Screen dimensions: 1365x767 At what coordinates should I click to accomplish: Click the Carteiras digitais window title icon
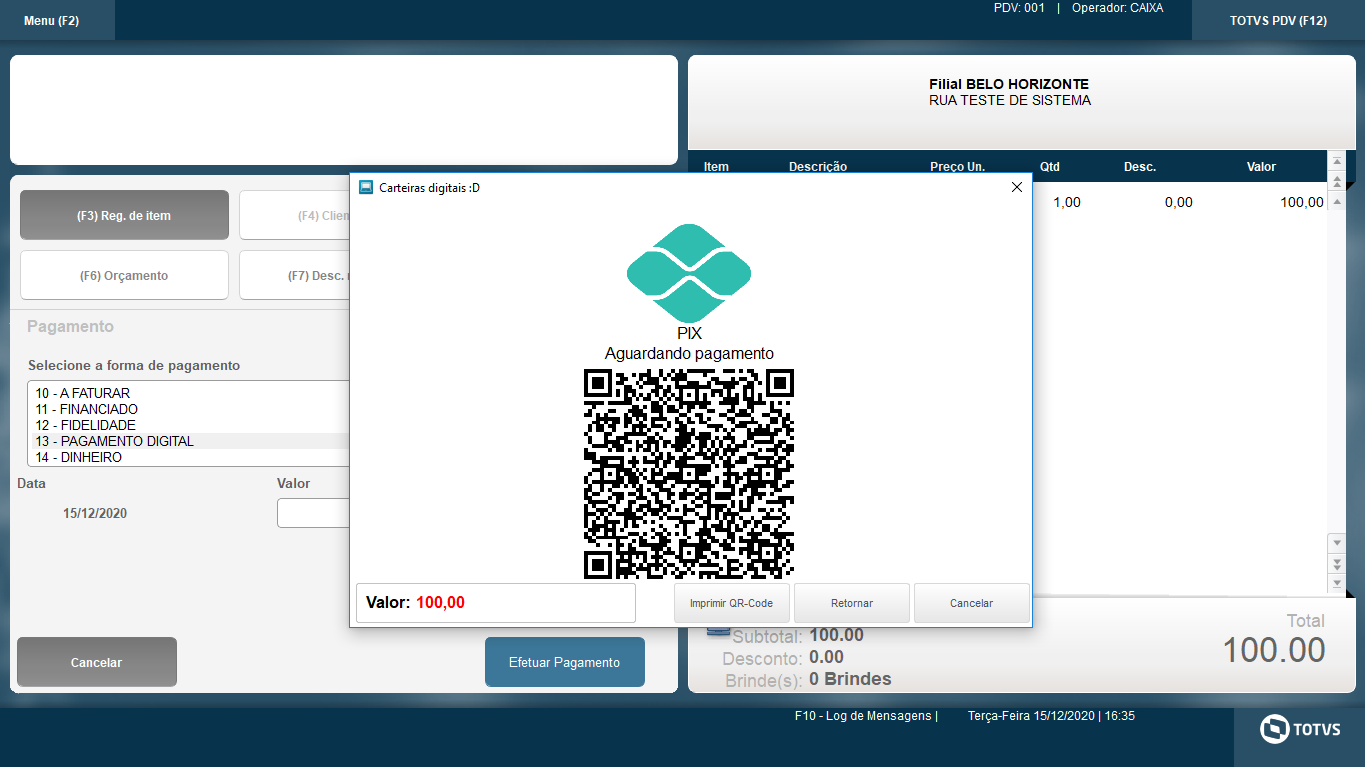pos(366,187)
